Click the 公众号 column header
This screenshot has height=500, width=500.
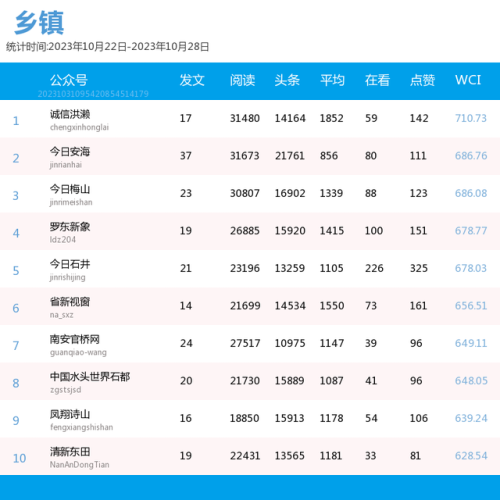(69, 80)
